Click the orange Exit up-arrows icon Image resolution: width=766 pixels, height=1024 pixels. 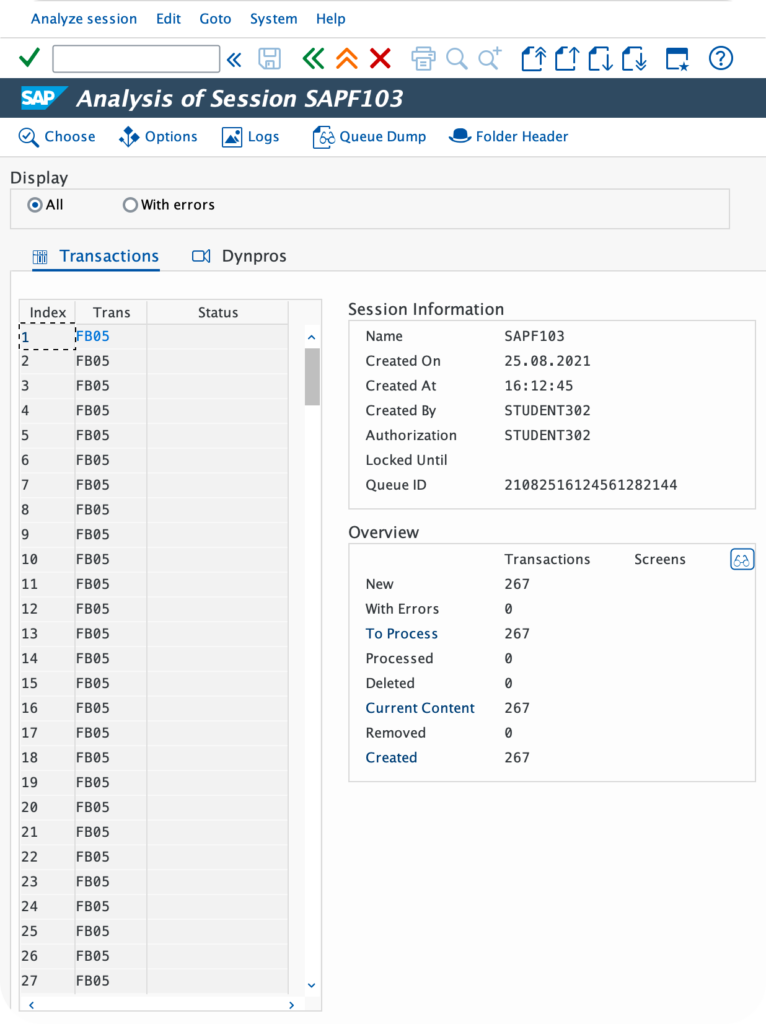(x=347, y=59)
